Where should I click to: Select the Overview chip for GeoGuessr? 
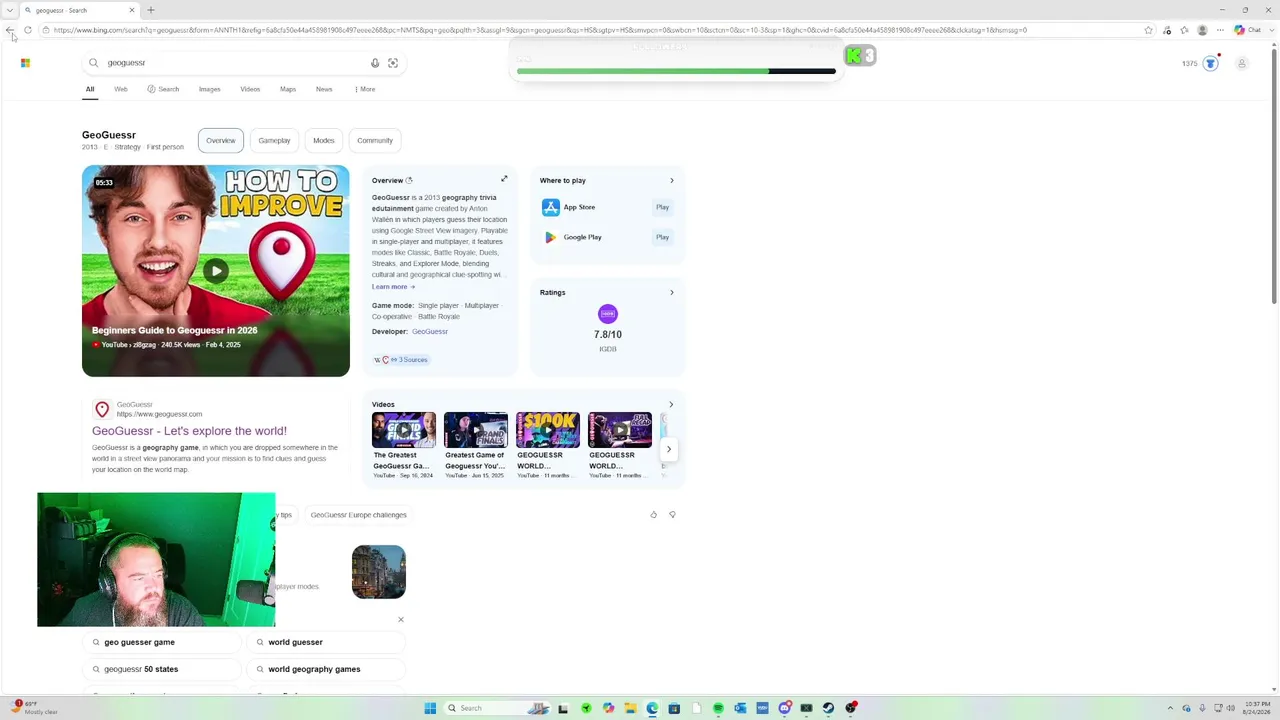tap(221, 140)
